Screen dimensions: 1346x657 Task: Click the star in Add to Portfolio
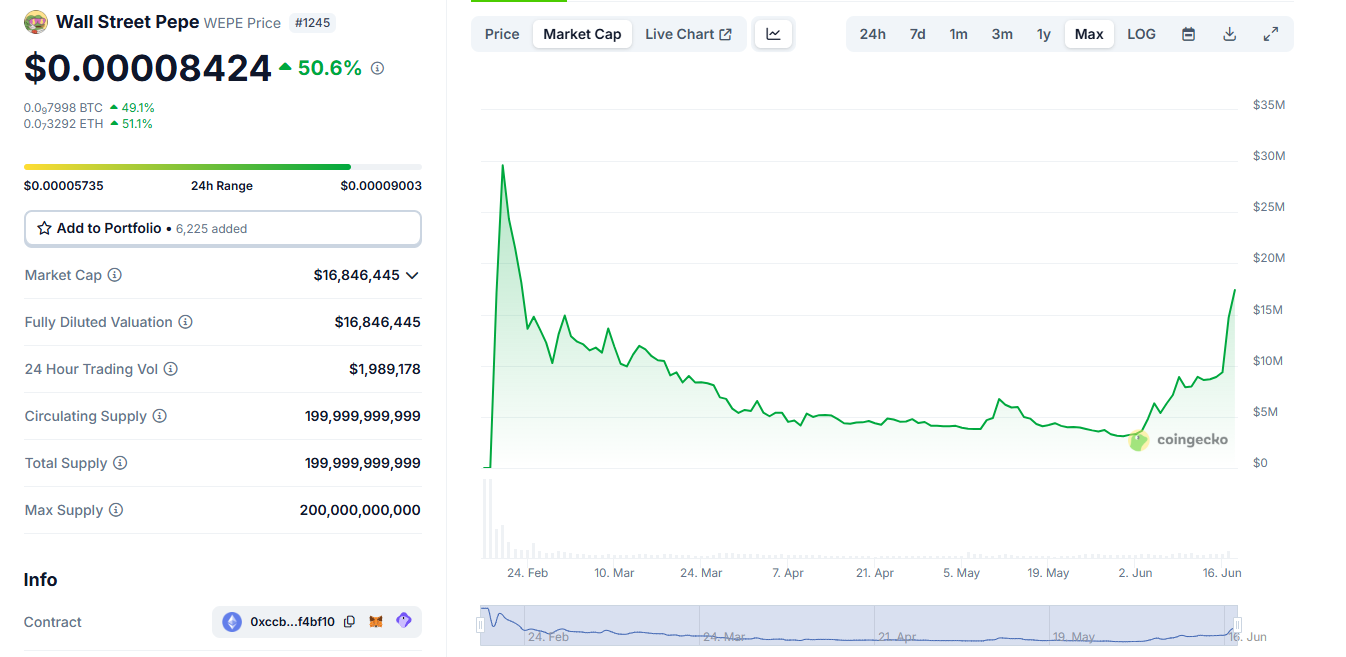(x=43, y=228)
